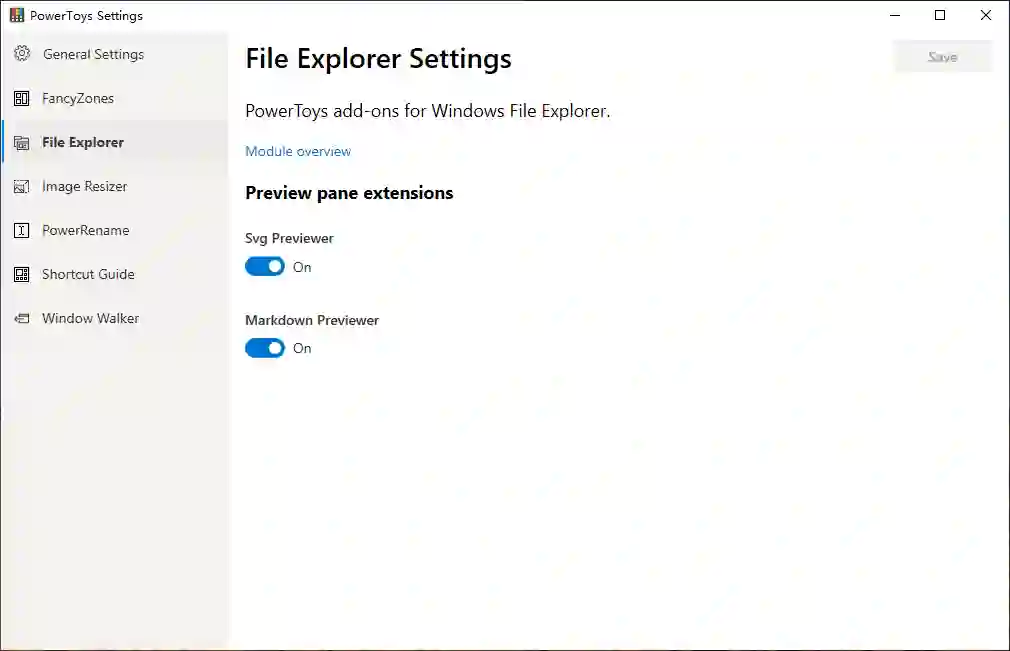Click the Shortcut Guide sidebar icon
Viewport: 1010px width, 651px height.
[x=22, y=275]
